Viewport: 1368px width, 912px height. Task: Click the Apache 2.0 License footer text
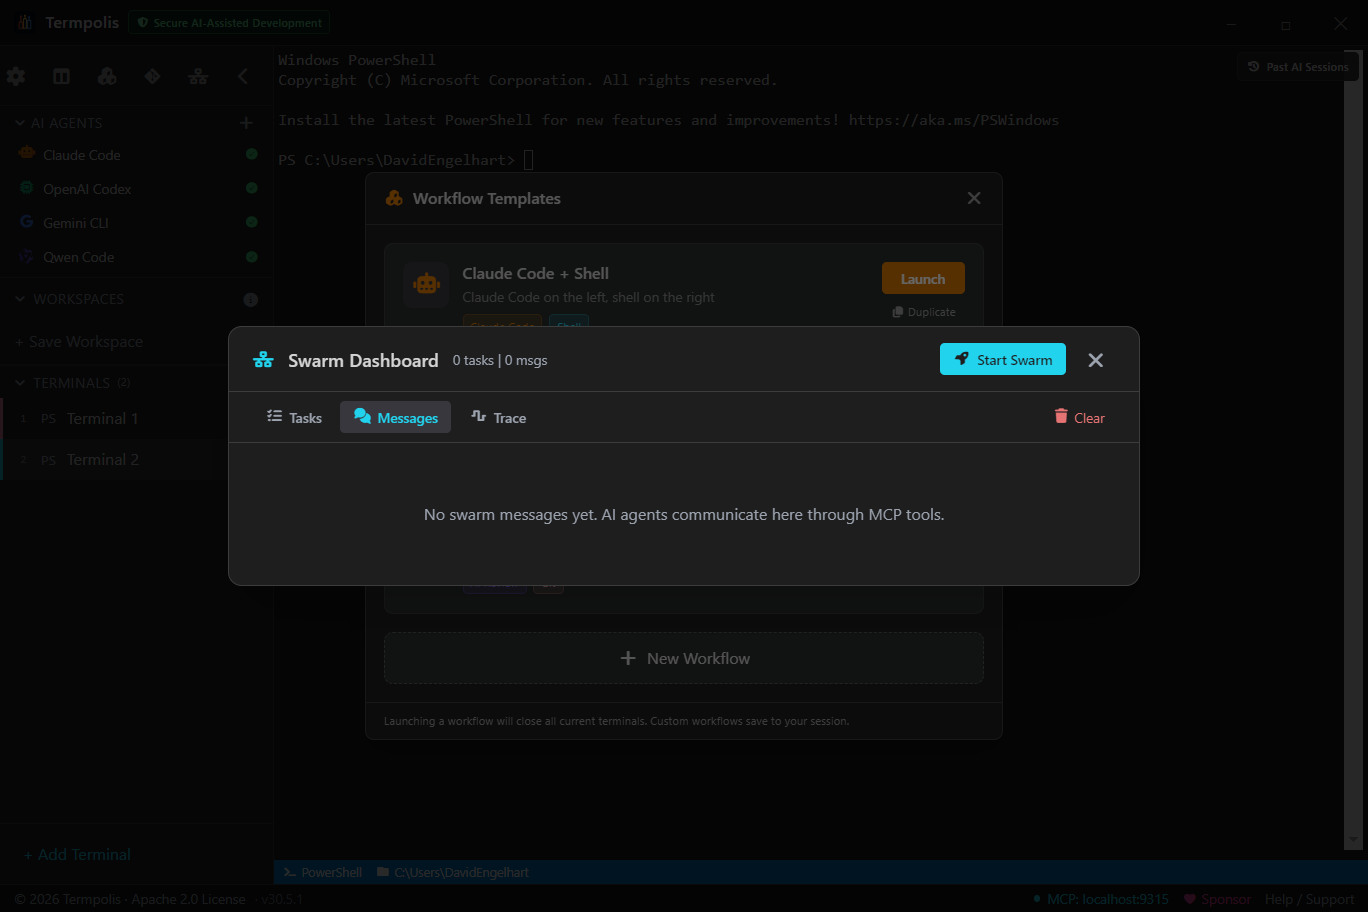(x=188, y=899)
